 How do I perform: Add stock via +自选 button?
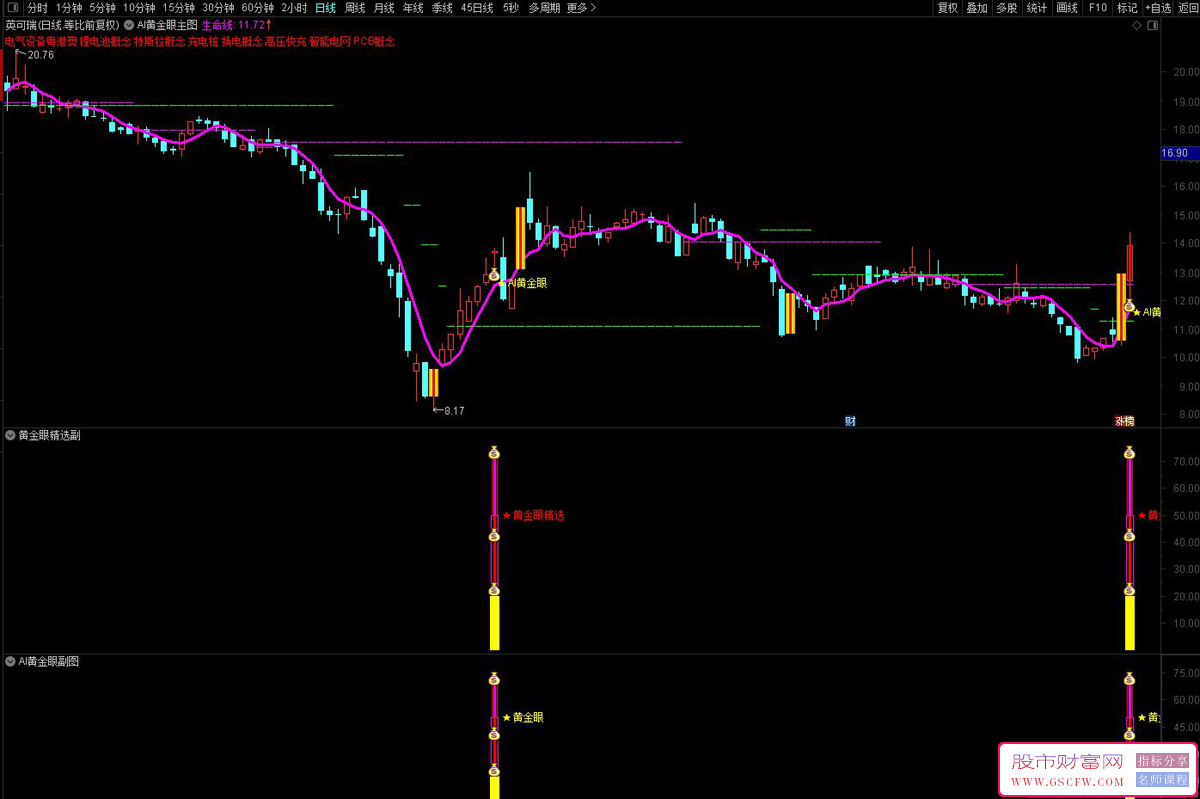pyautogui.click(x=1158, y=7)
